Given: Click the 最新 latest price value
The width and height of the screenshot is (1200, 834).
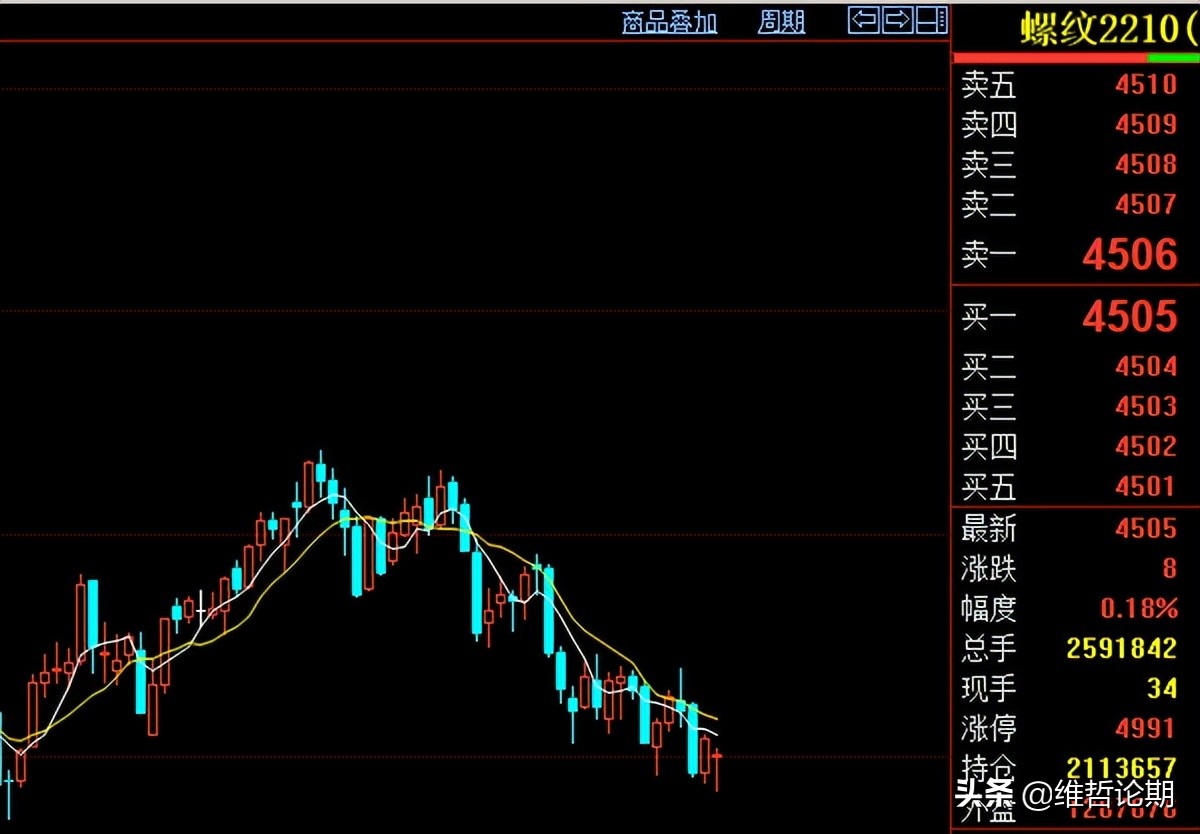Looking at the screenshot, I should (x=1146, y=528).
